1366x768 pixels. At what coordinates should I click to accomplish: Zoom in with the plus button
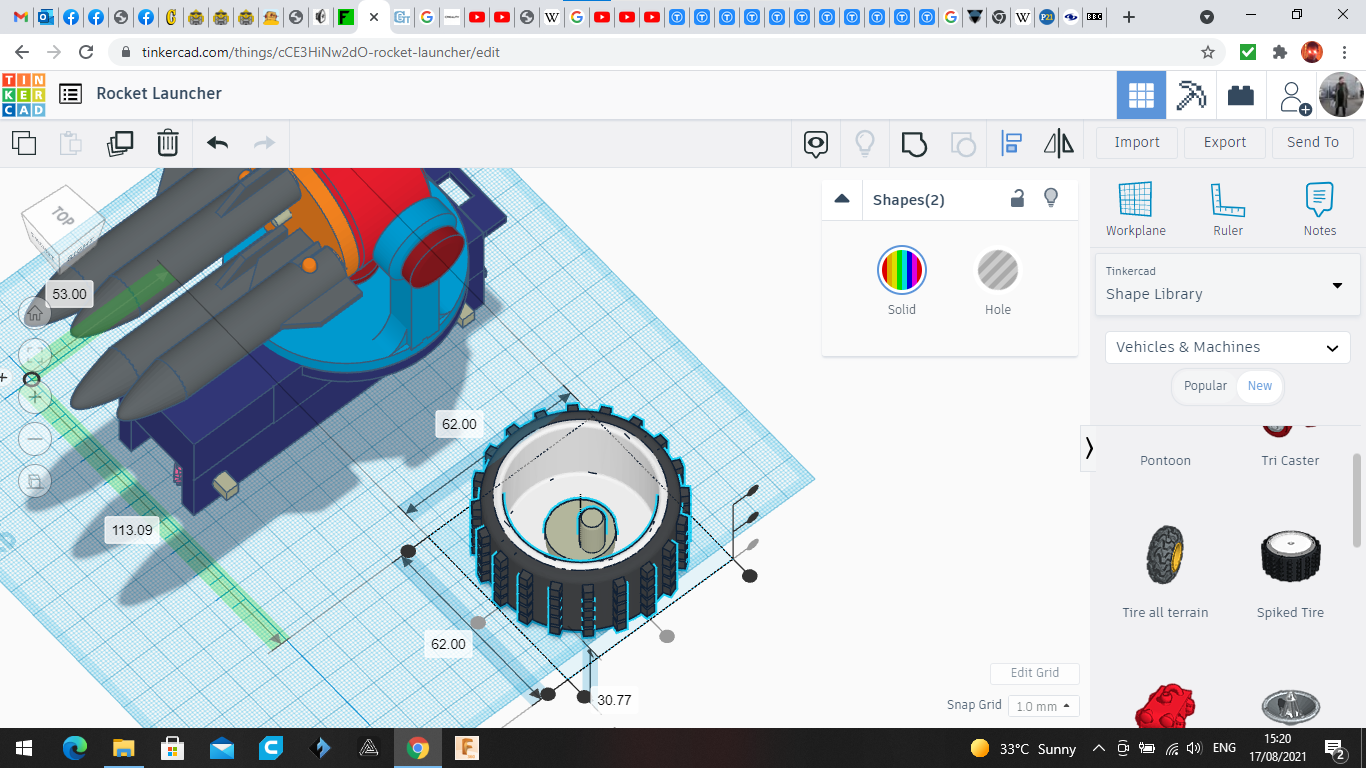pos(35,397)
